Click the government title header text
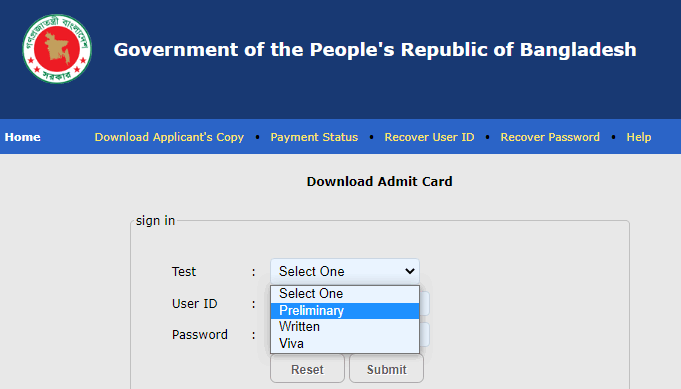The width and height of the screenshot is (681, 389). pos(375,49)
